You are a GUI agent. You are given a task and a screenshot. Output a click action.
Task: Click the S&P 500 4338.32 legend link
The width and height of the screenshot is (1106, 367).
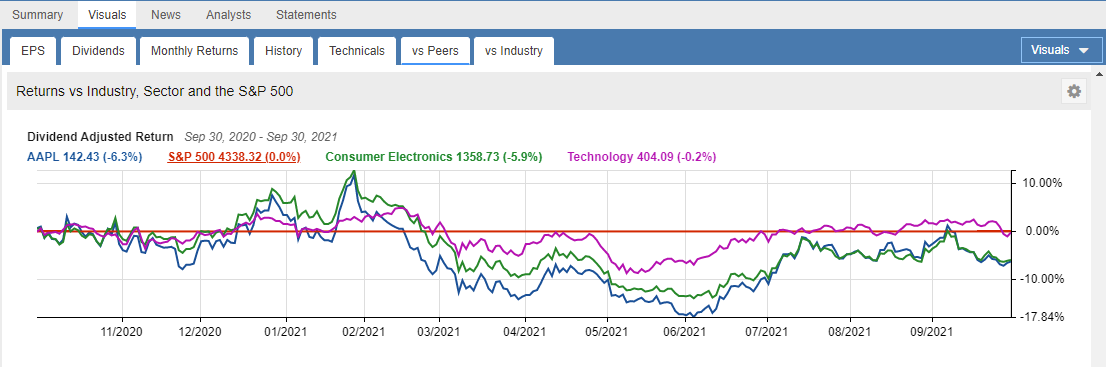click(234, 157)
